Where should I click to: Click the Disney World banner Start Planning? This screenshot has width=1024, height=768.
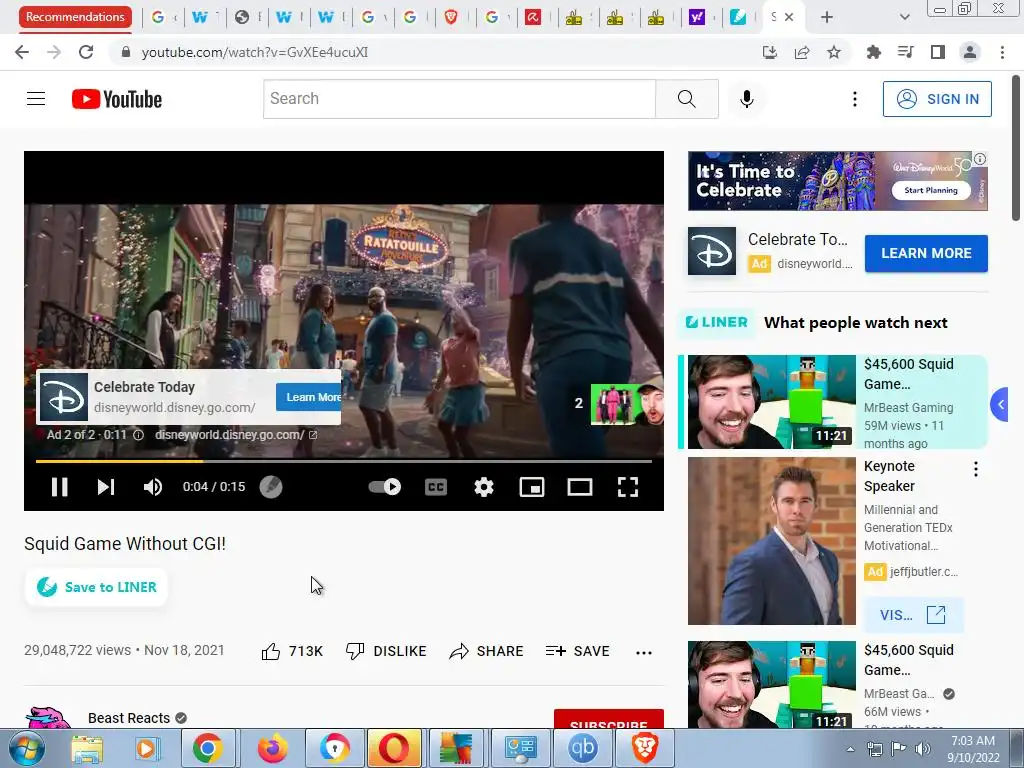click(931, 190)
